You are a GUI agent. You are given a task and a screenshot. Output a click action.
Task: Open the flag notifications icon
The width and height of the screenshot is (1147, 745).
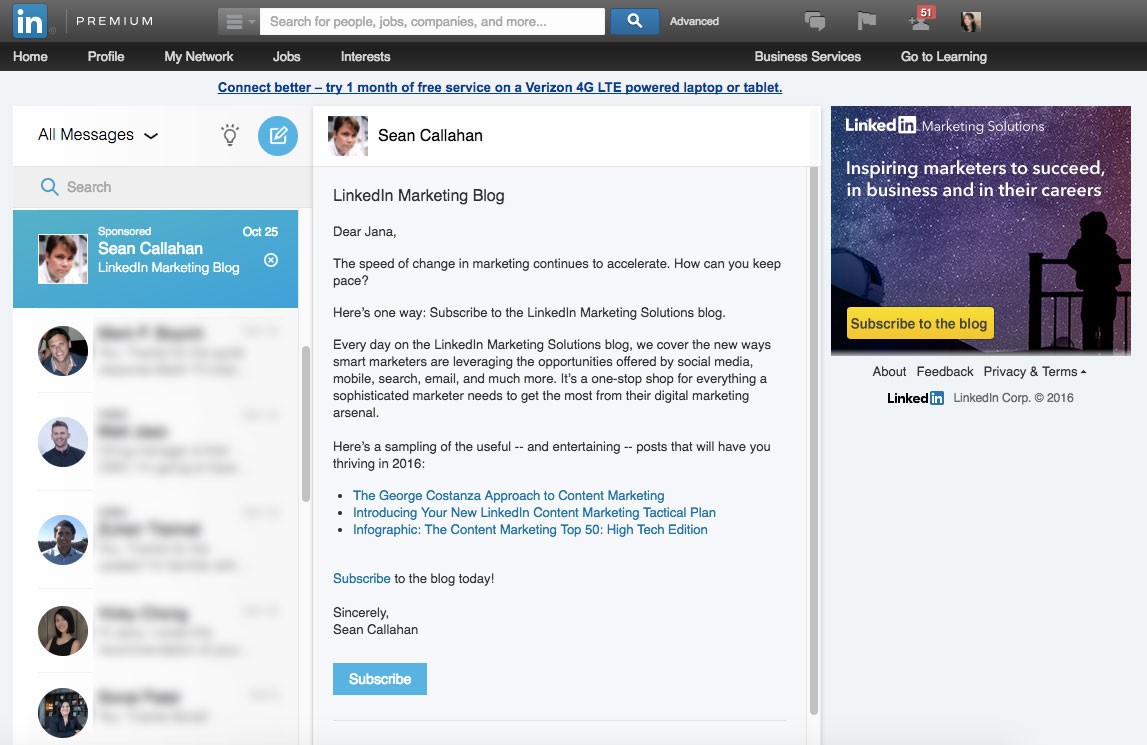pyautogui.click(x=864, y=20)
